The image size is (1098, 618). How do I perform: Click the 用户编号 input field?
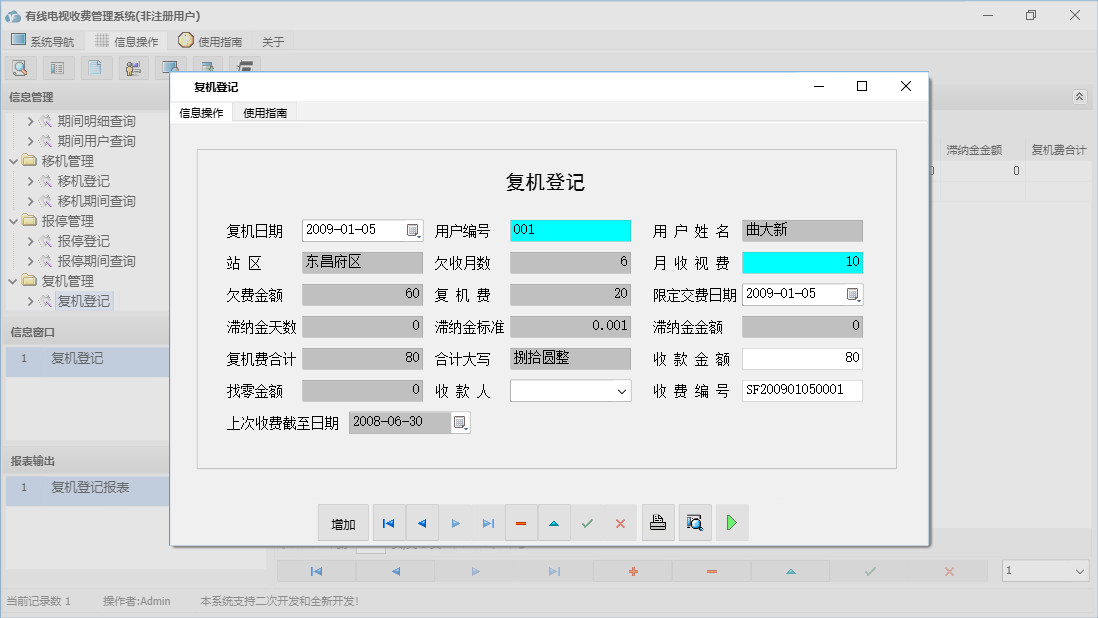click(570, 230)
